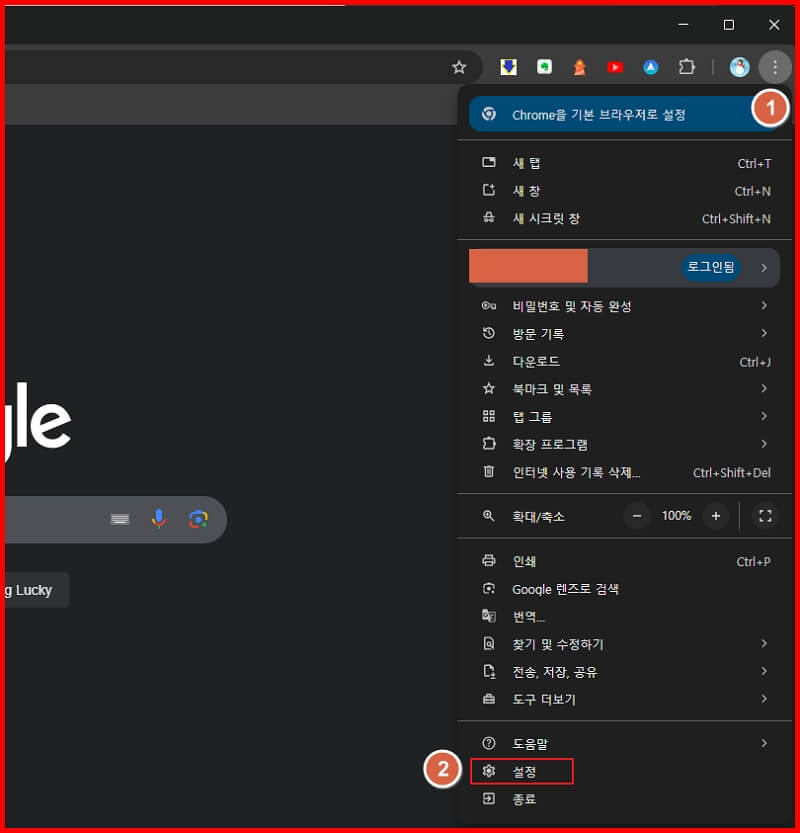Open Settings (설정)
The width and height of the screenshot is (800, 833).
[626, 771]
